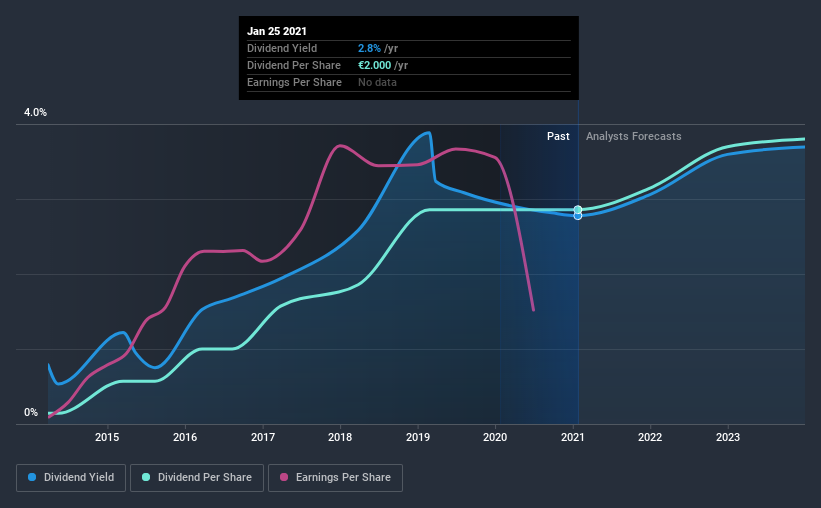
Task: Click the 2020 x-axis label
Action: click(x=495, y=437)
